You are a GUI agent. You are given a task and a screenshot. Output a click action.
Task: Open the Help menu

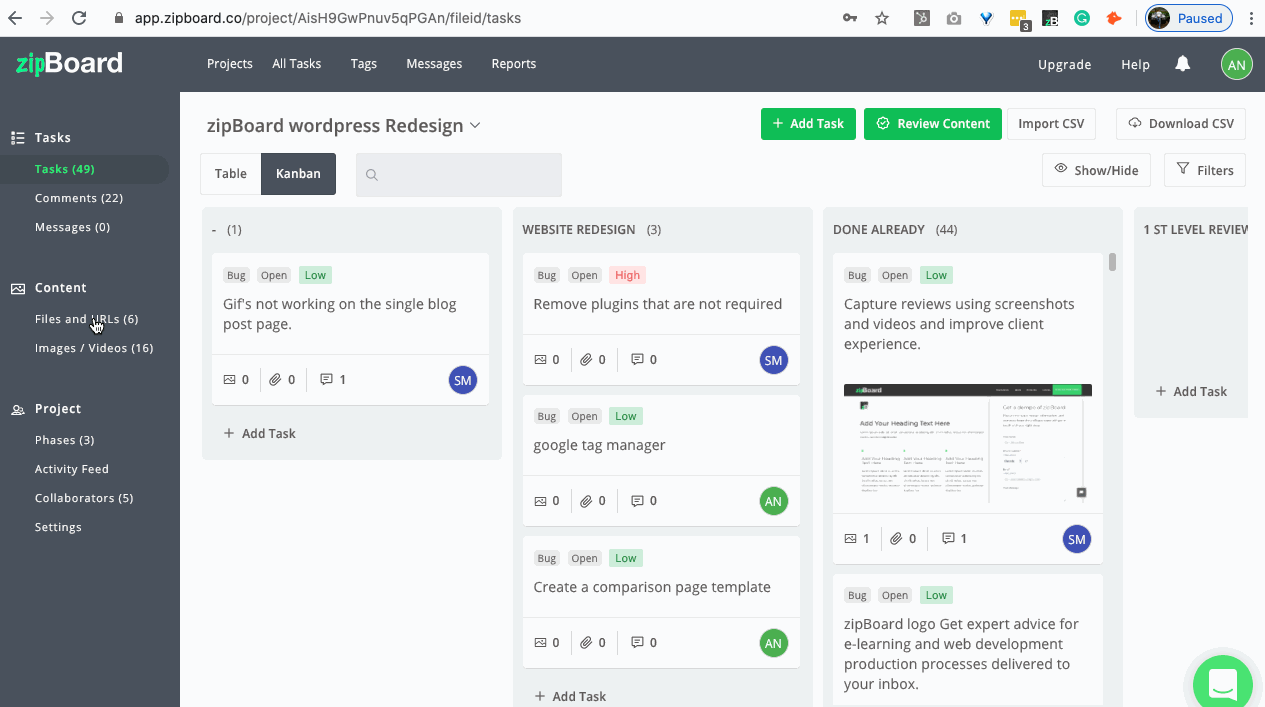(1135, 64)
